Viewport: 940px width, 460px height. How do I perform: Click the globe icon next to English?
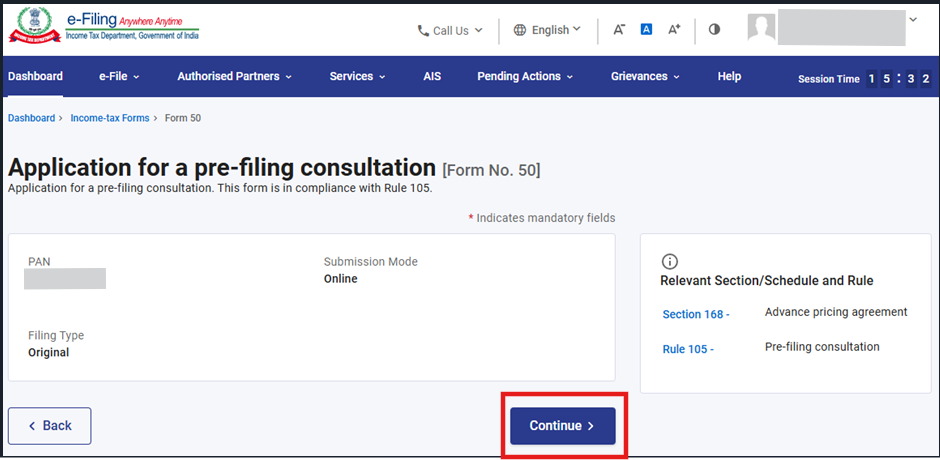520,30
